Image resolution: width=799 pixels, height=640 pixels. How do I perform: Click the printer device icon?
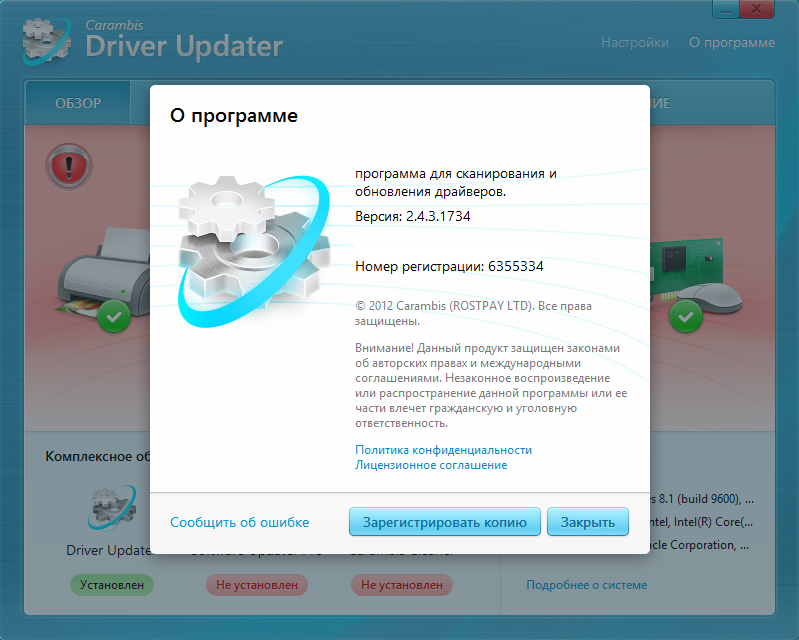[x=104, y=273]
